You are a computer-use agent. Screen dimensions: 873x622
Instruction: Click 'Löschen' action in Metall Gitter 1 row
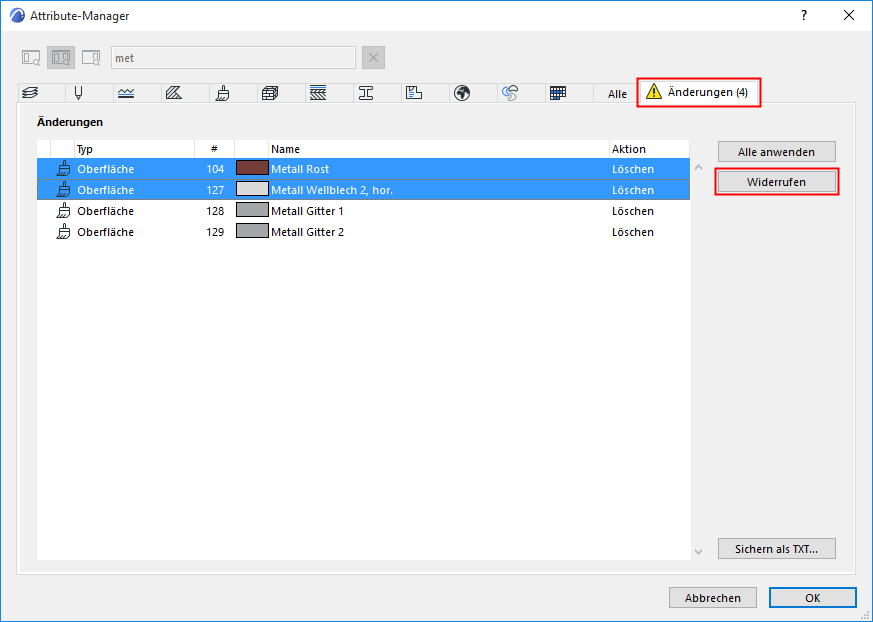(x=633, y=211)
